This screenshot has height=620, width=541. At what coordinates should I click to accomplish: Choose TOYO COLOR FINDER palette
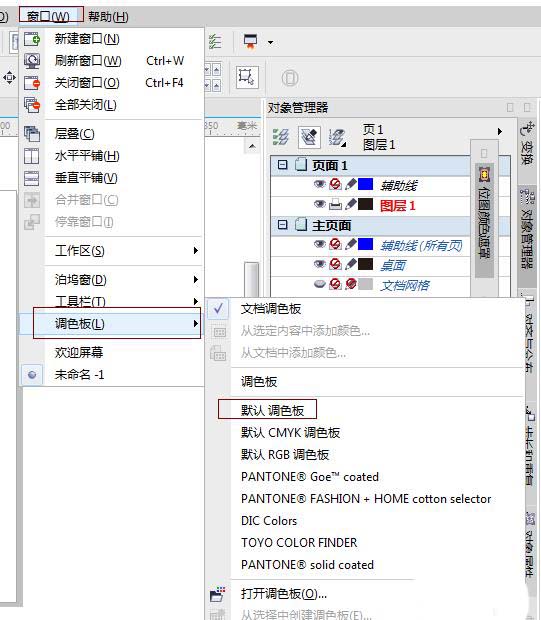click(299, 543)
